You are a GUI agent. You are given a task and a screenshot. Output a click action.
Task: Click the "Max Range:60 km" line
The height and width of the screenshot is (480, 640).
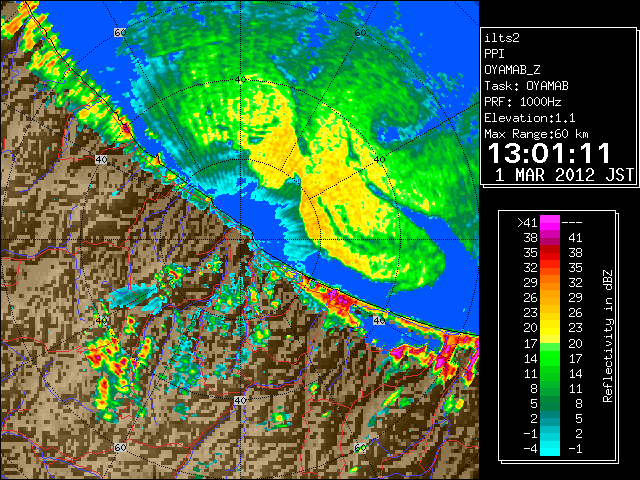(536, 134)
